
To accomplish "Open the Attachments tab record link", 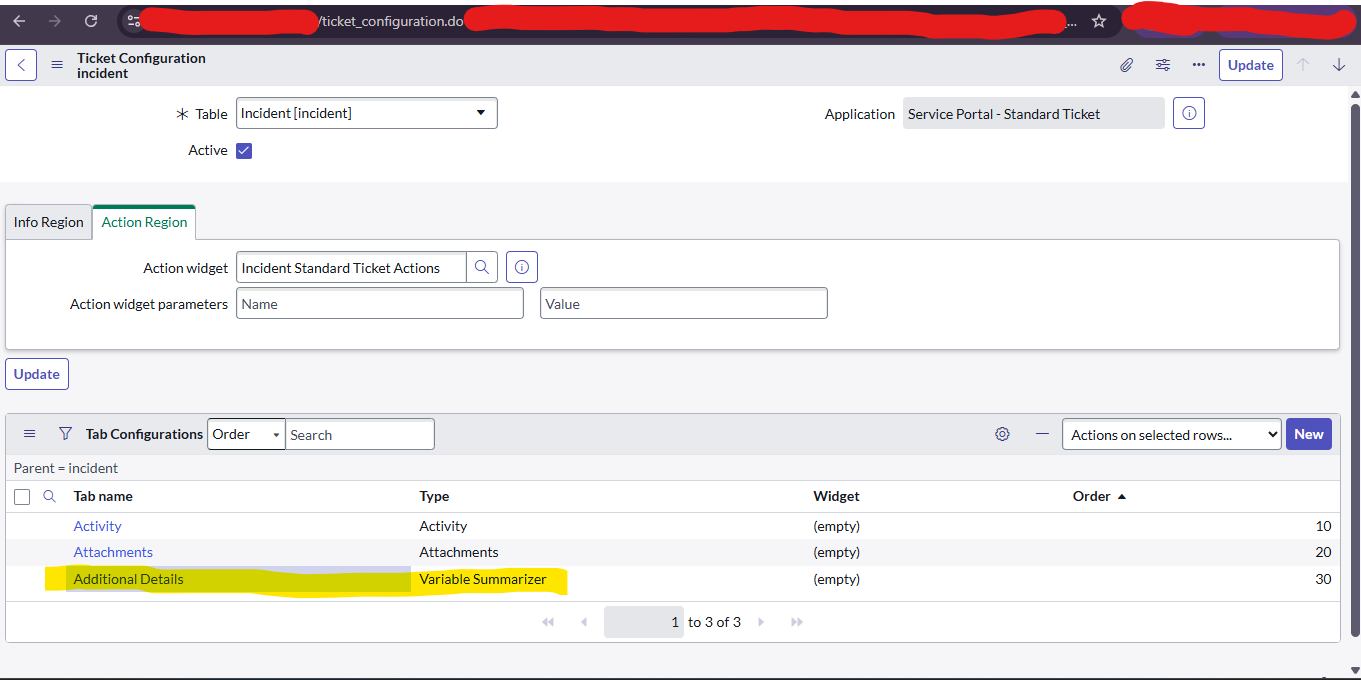I will click(x=113, y=552).
